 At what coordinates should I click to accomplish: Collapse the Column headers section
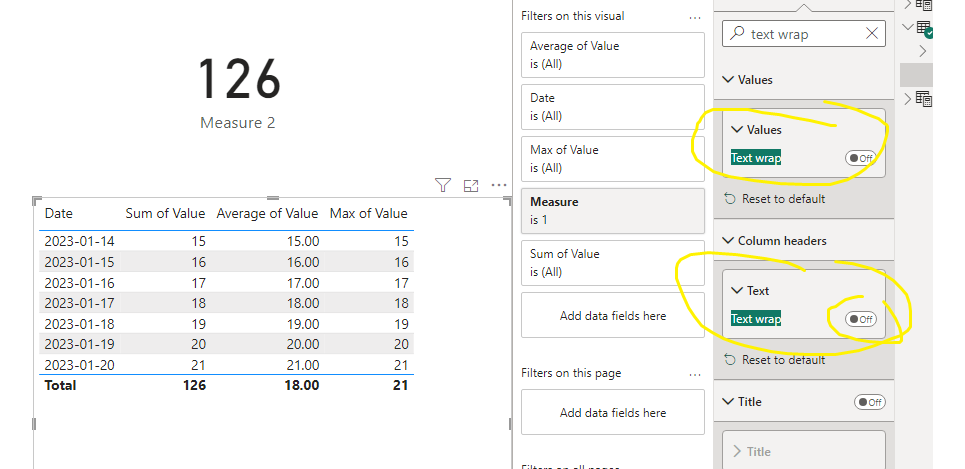pyautogui.click(x=728, y=241)
